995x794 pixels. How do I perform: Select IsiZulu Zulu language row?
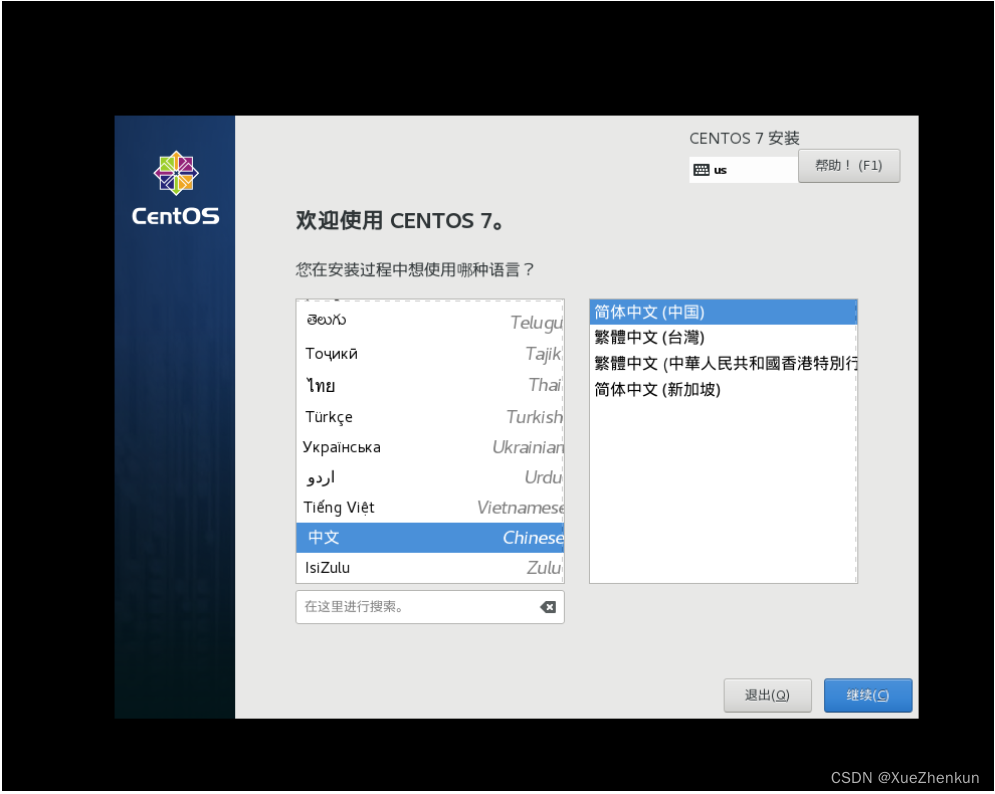click(430, 568)
